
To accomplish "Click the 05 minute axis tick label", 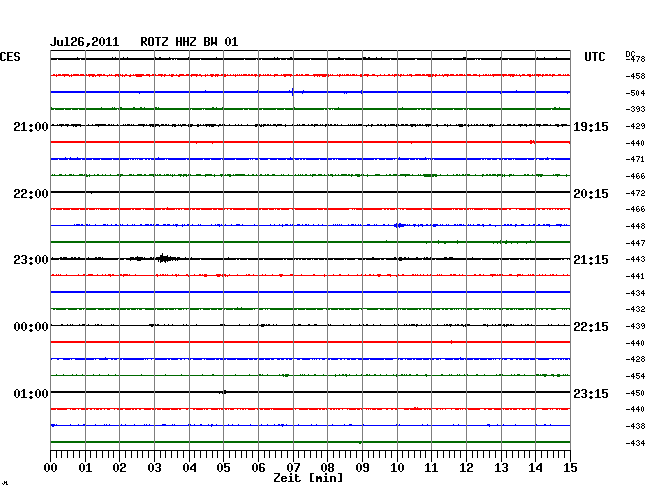I will point(223,468).
